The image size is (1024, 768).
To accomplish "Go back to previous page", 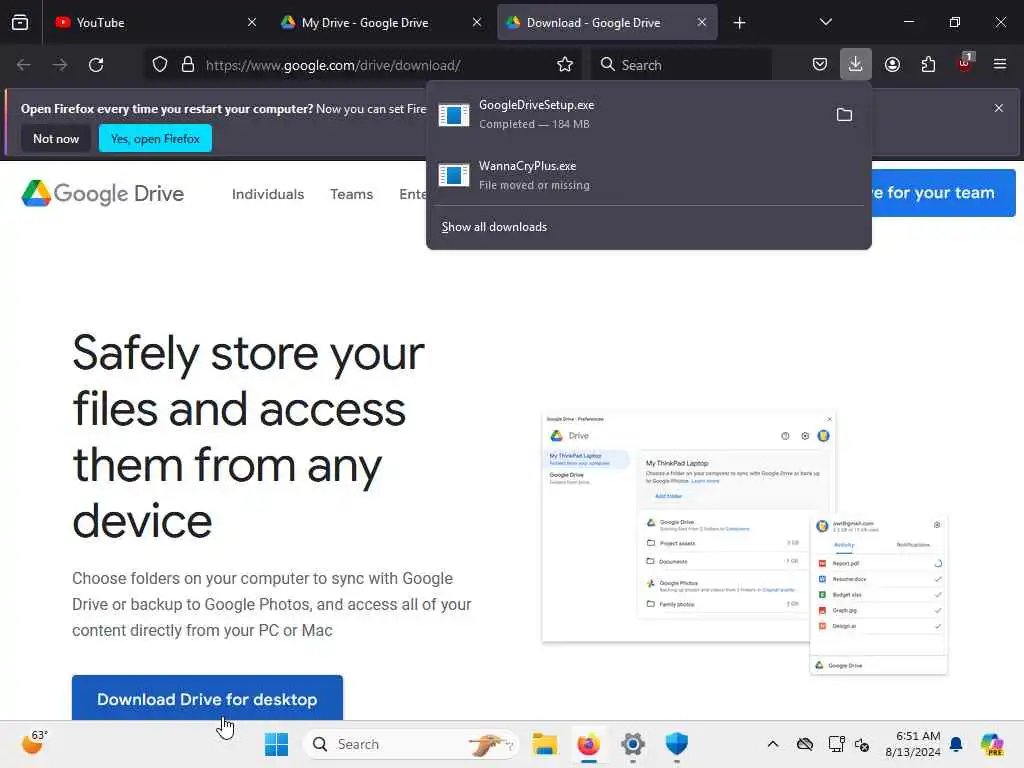I will [x=24, y=65].
